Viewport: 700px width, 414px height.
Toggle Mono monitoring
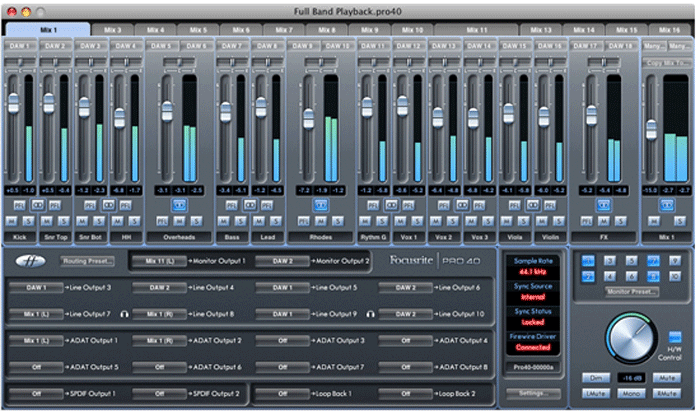click(631, 394)
